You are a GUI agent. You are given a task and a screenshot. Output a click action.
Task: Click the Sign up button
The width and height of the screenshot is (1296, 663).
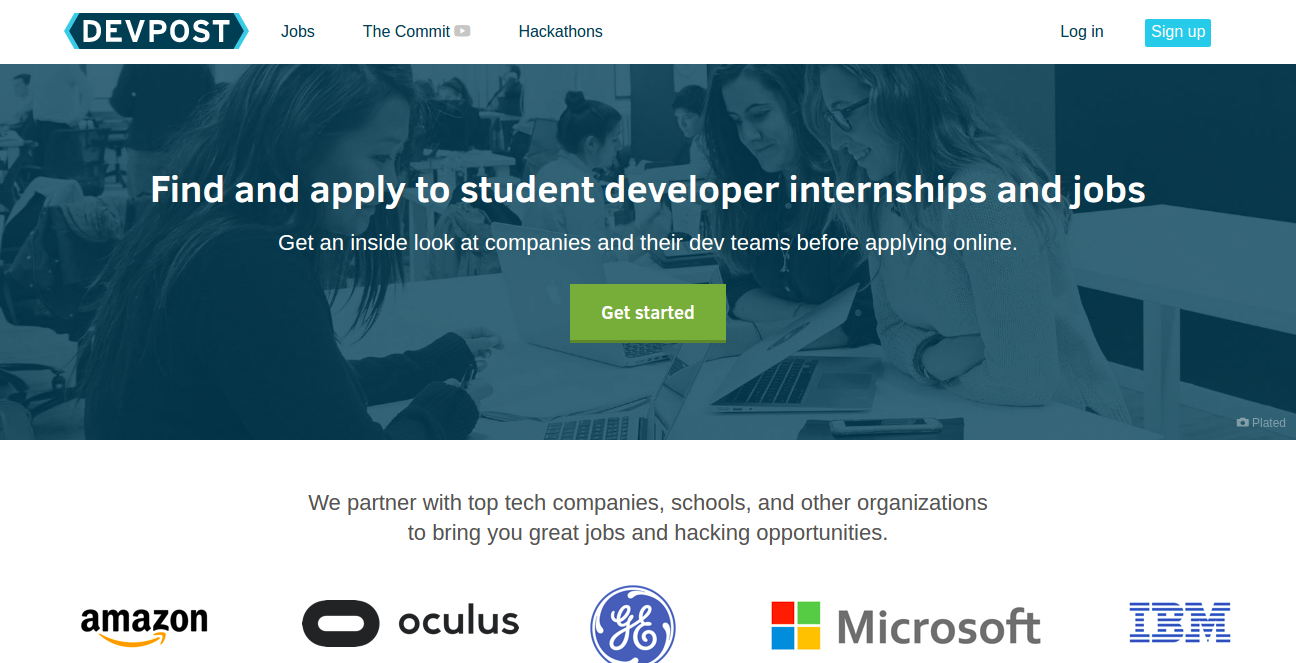click(x=1178, y=32)
